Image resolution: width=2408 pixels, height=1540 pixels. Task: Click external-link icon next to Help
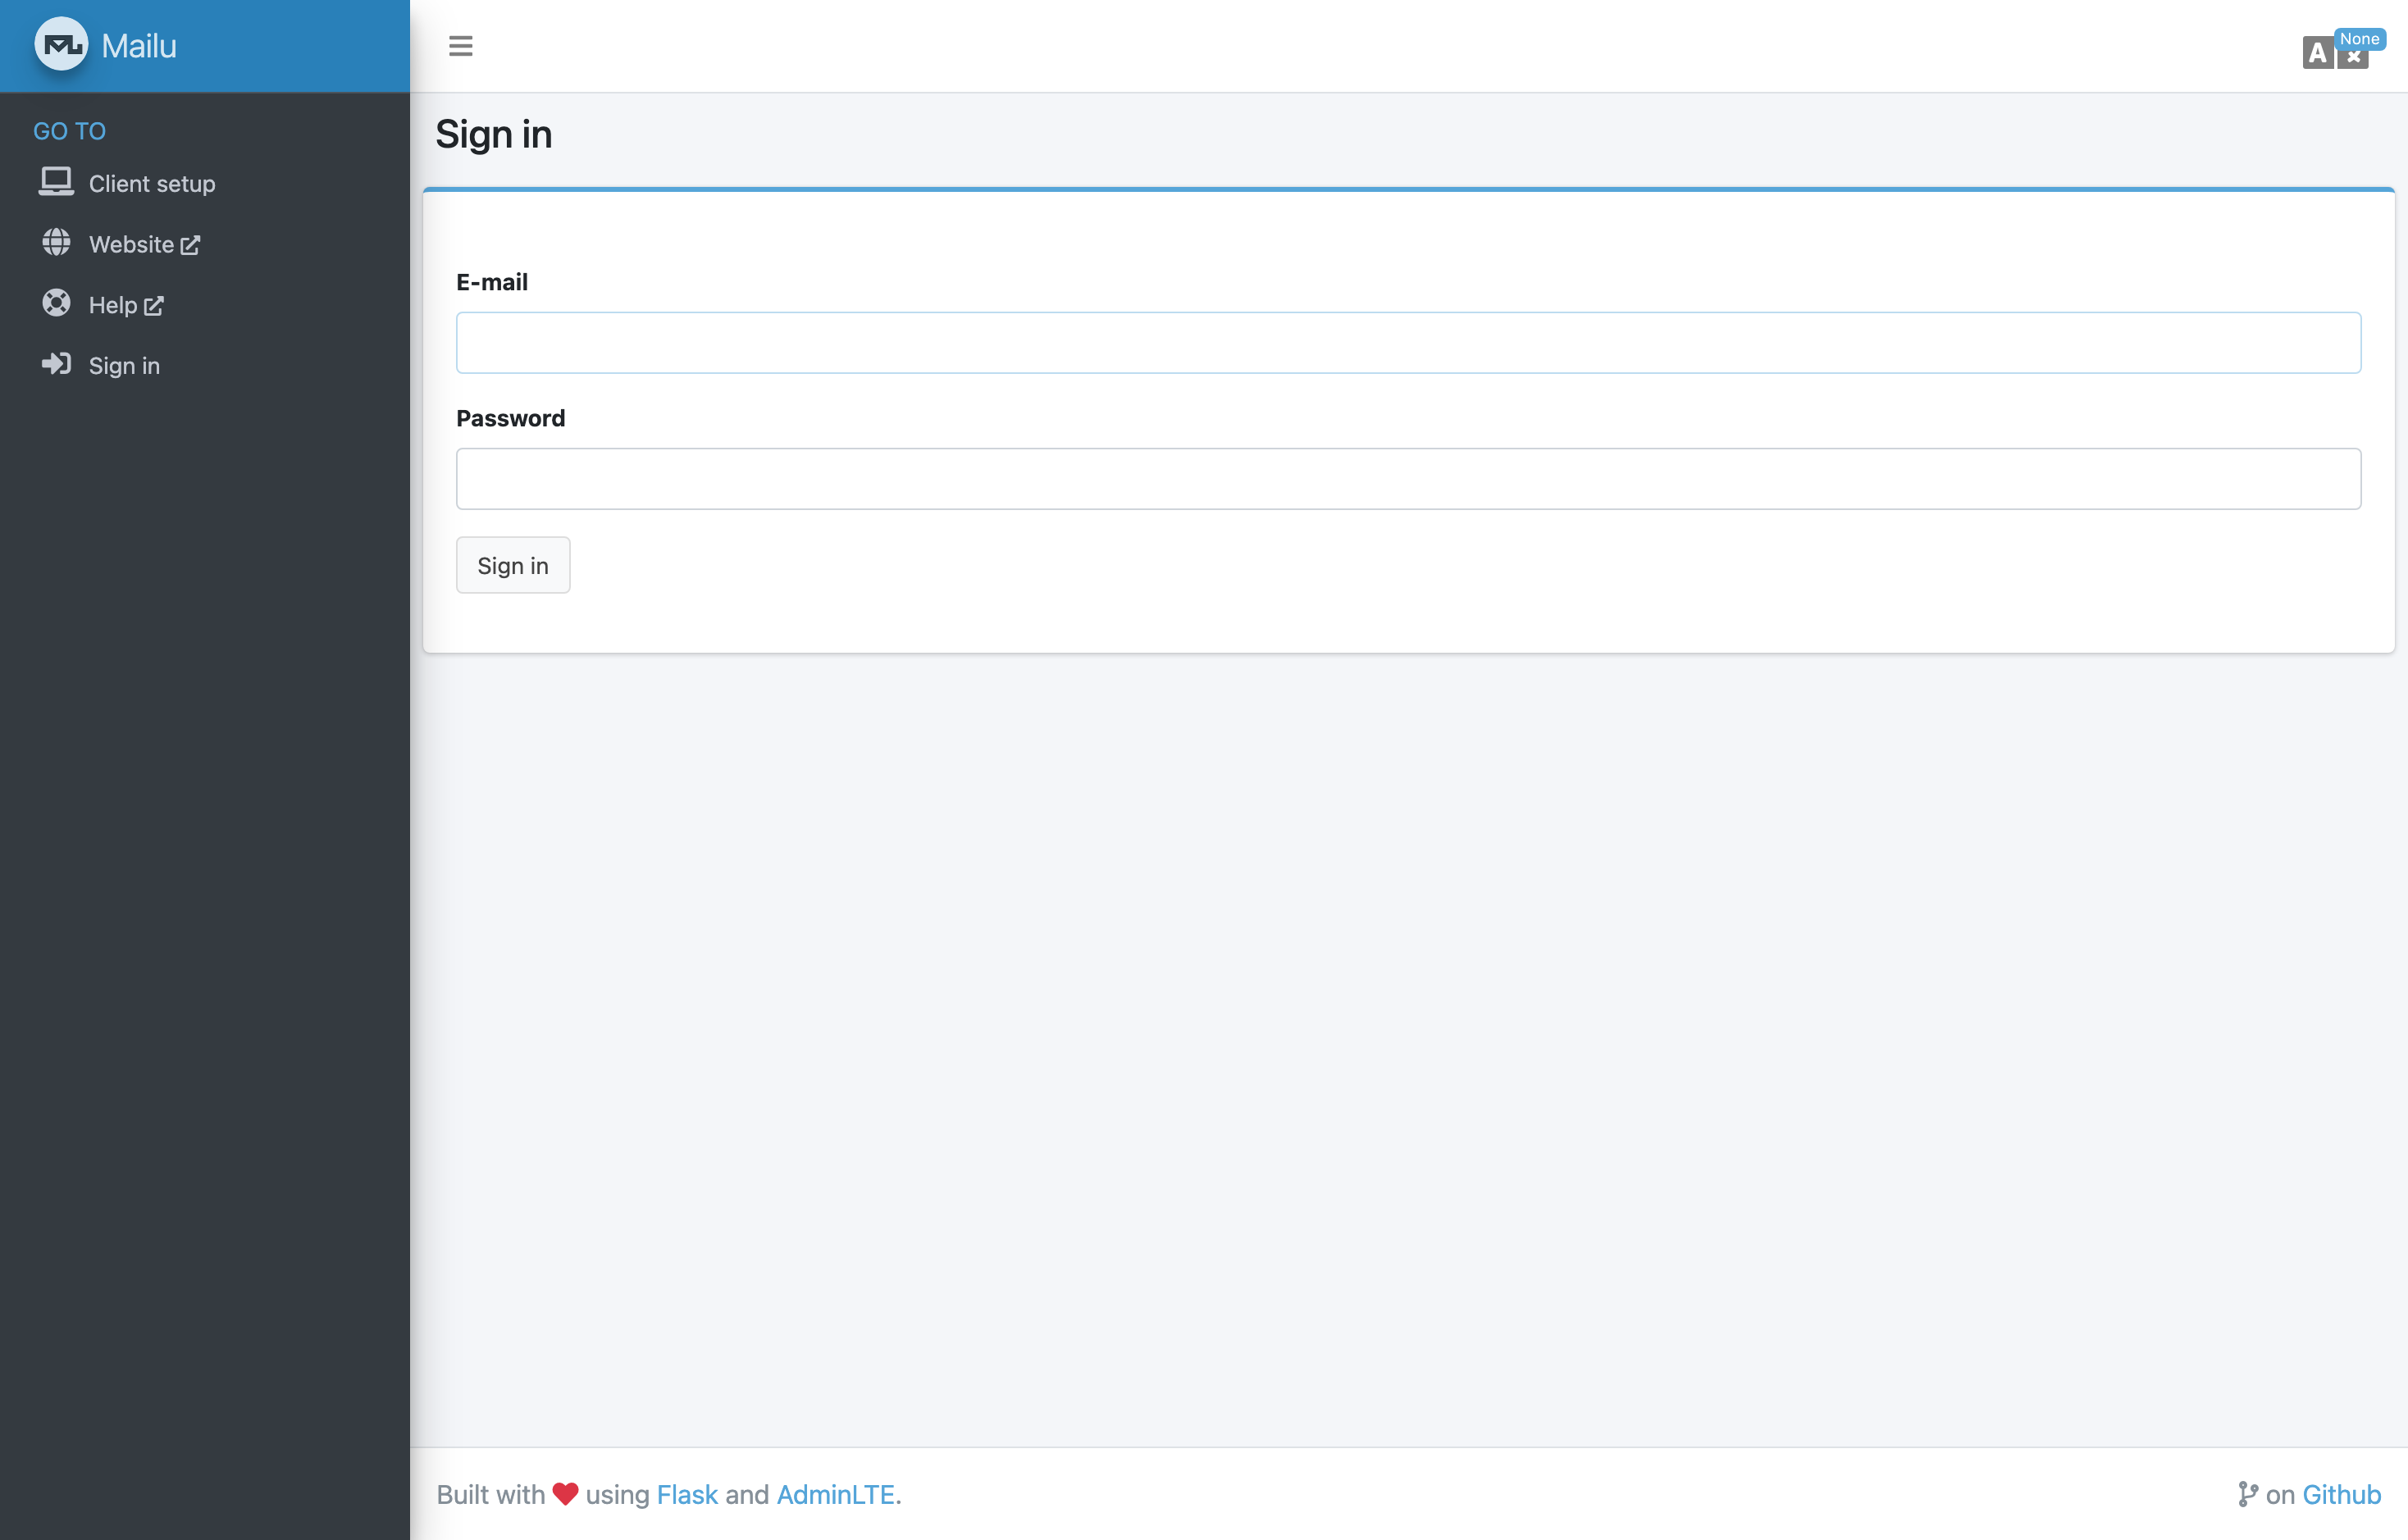tap(153, 306)
